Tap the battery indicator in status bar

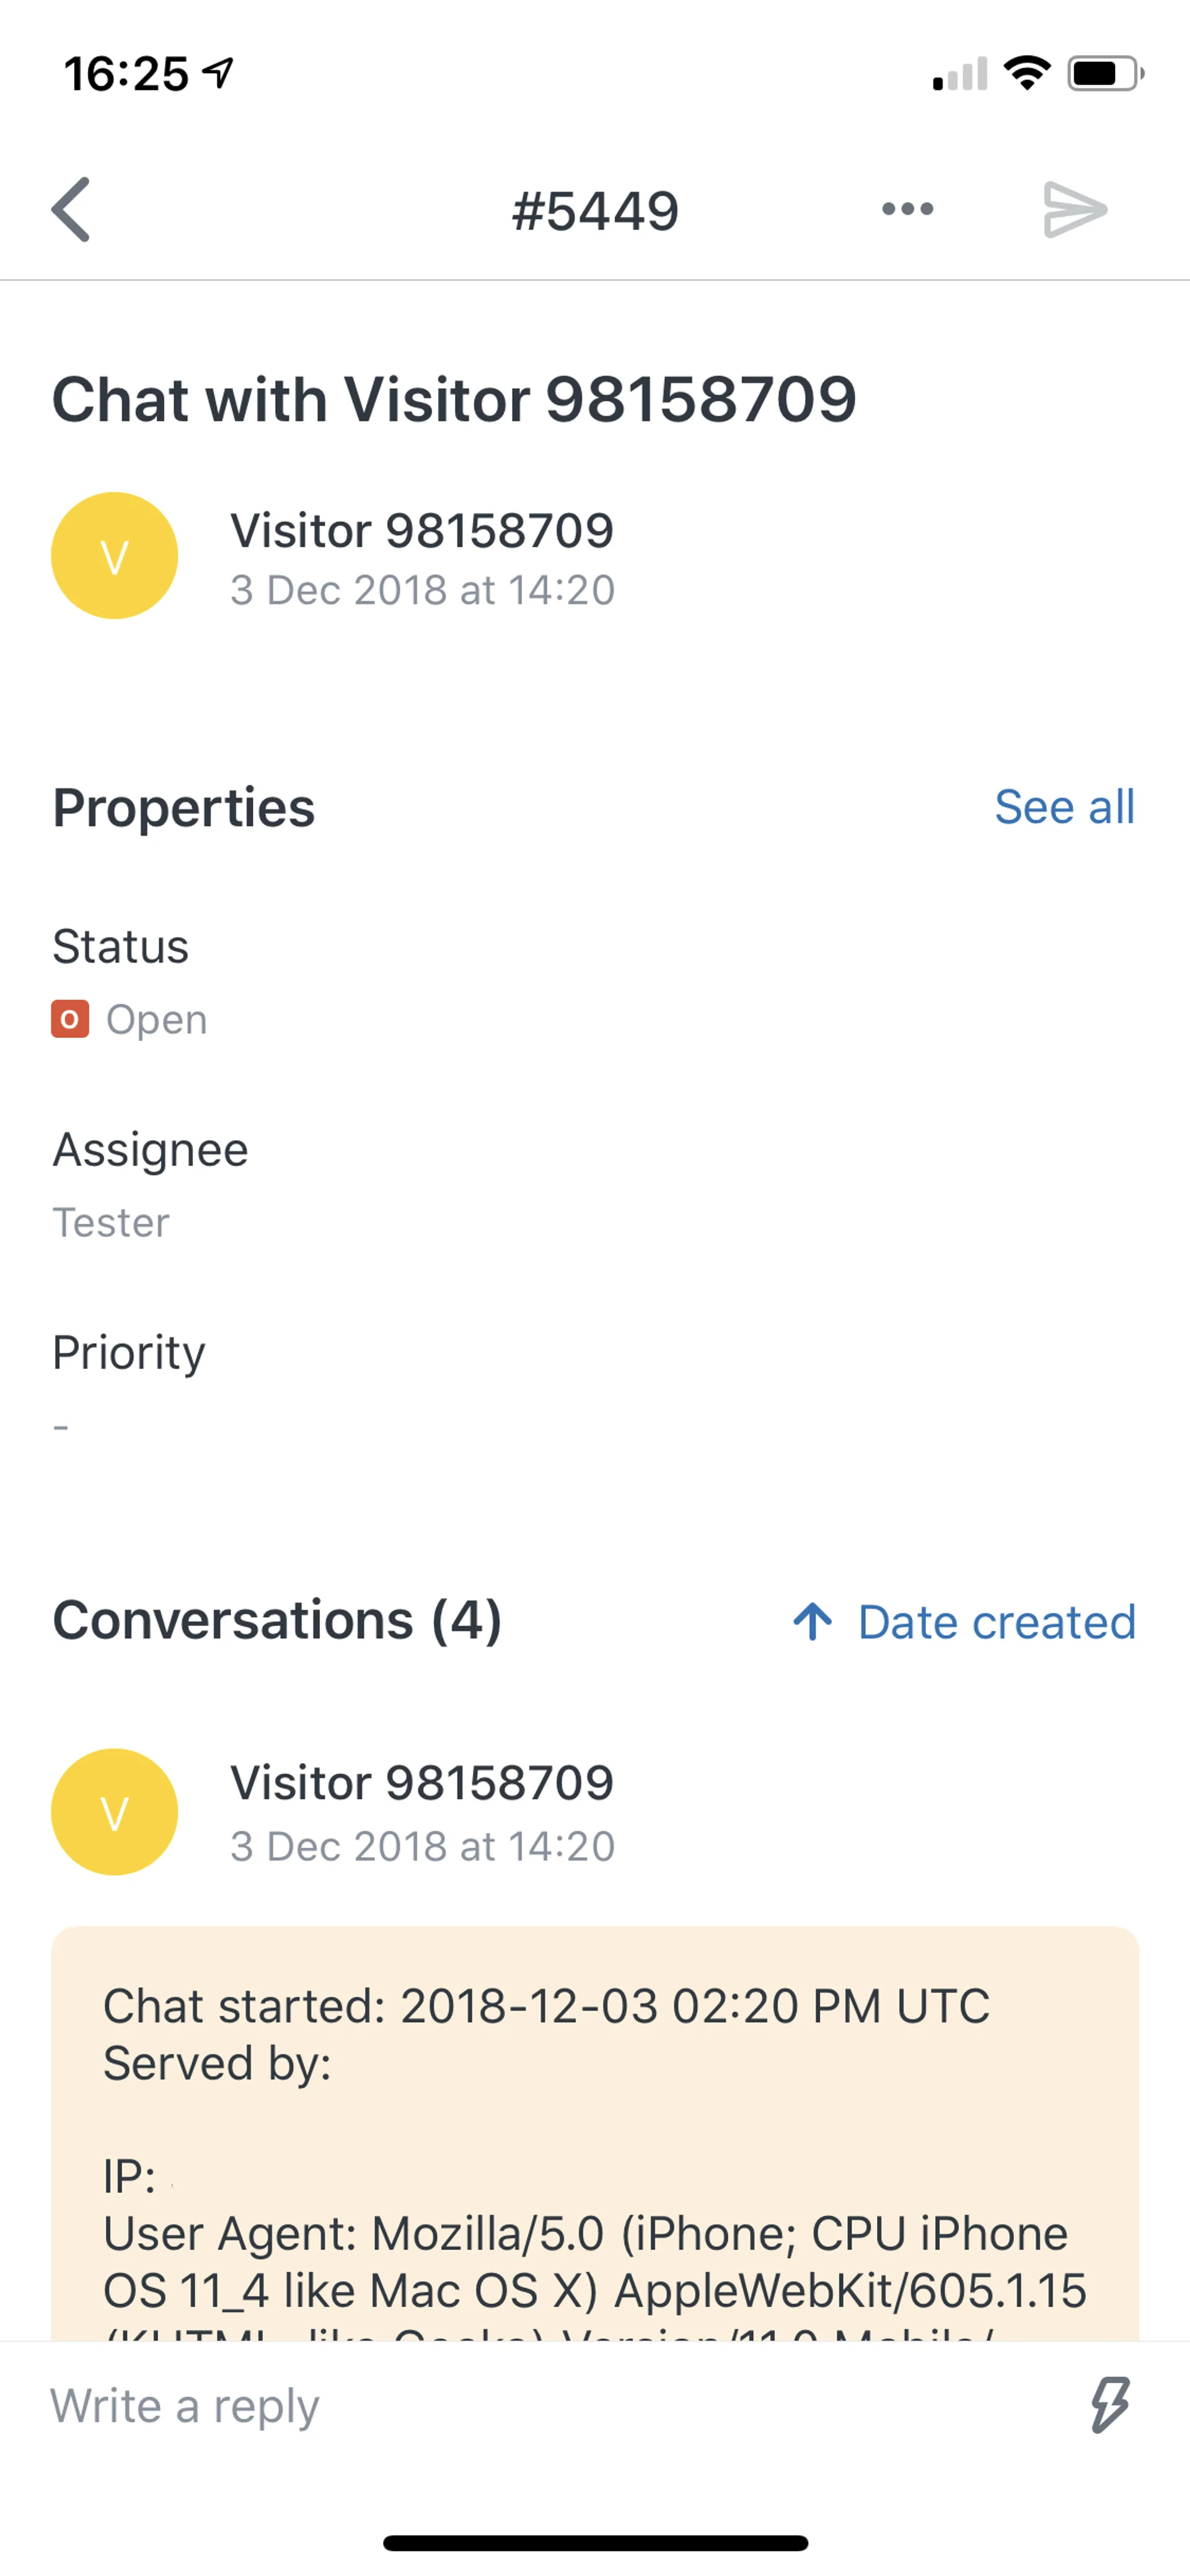click(x=1104, y=74)
